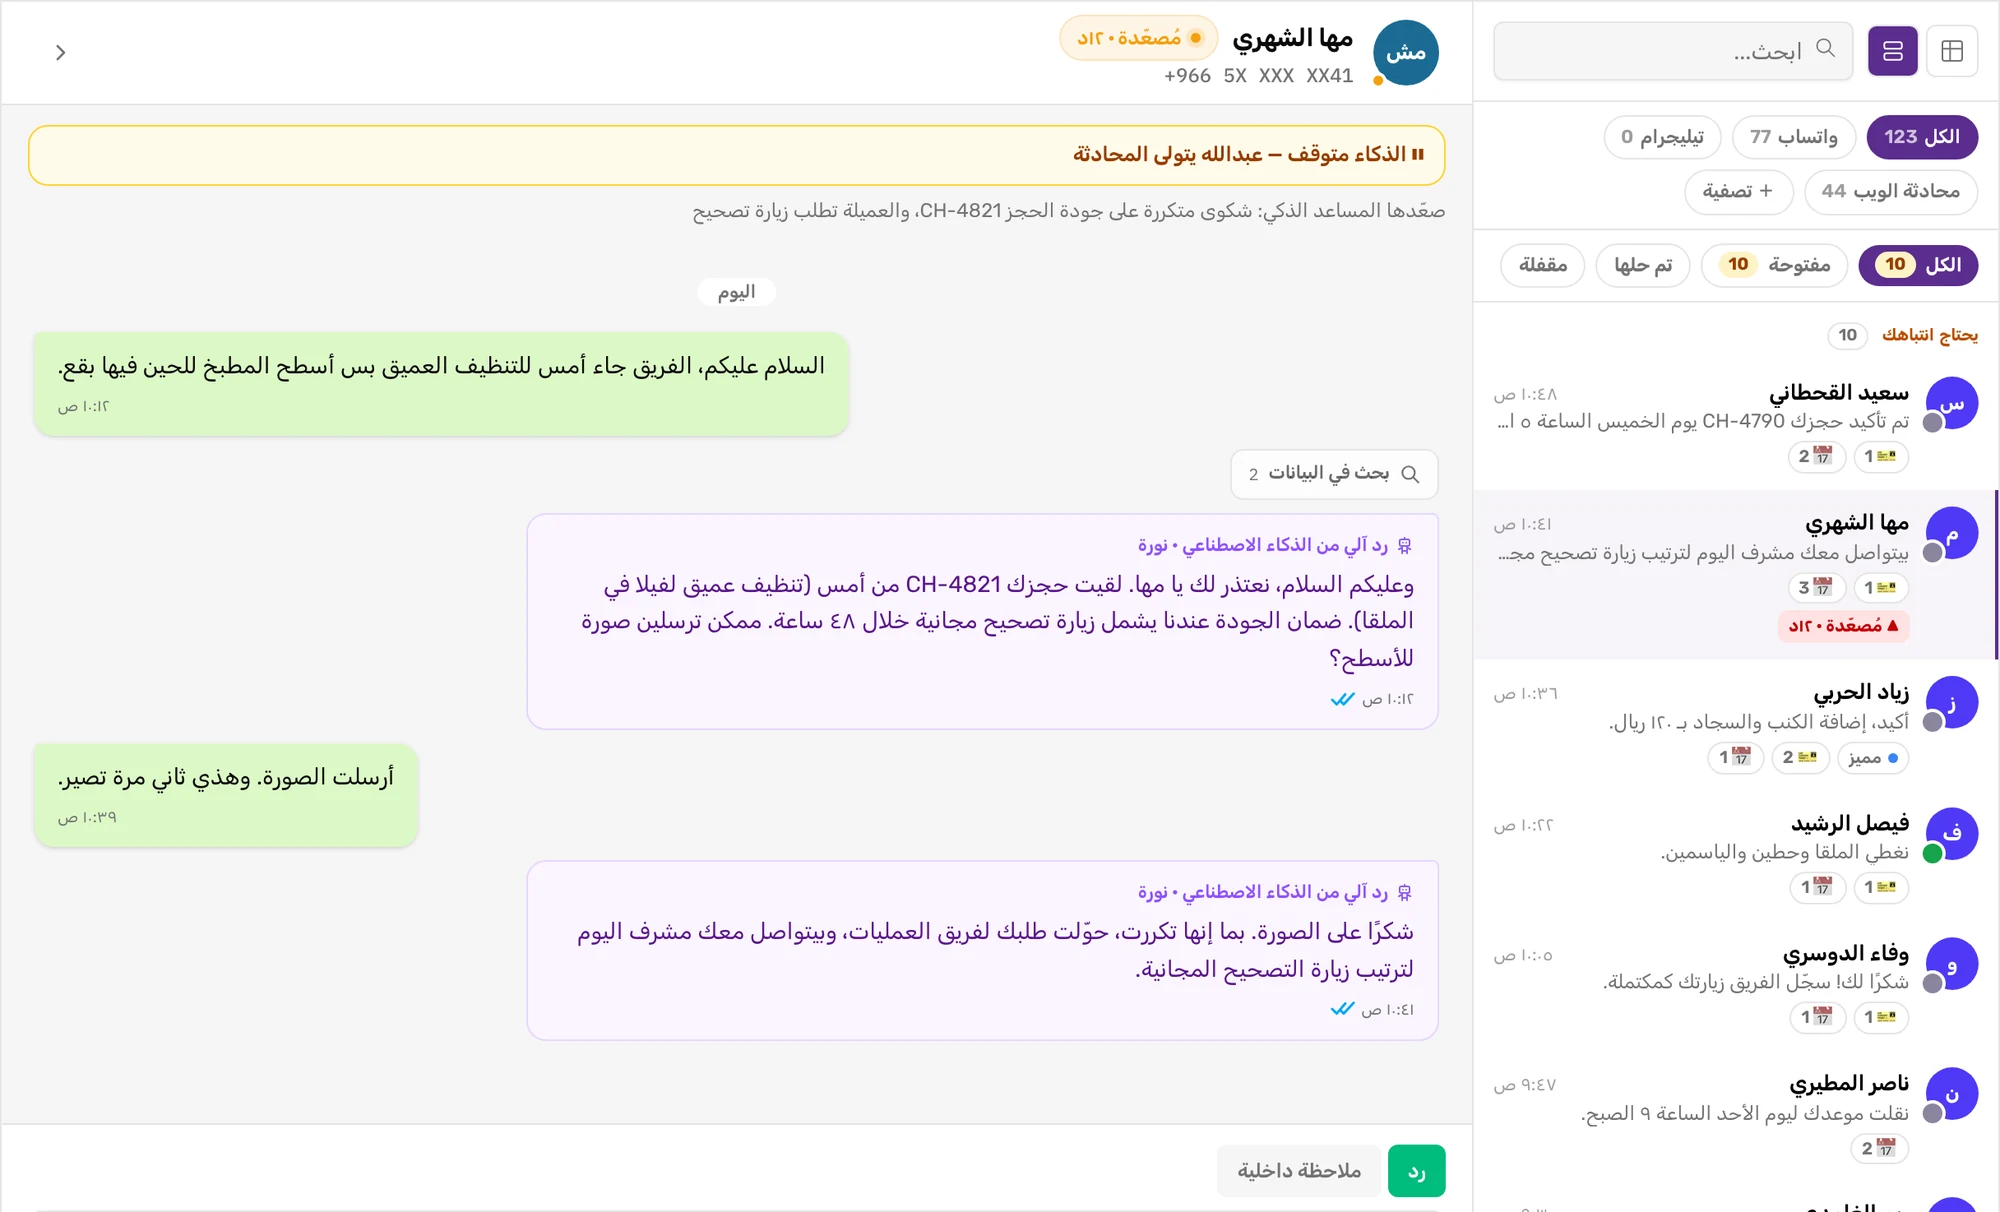Click the read-receipt checkmarks at ١٠:٤١ ص

(1342, 1009)
